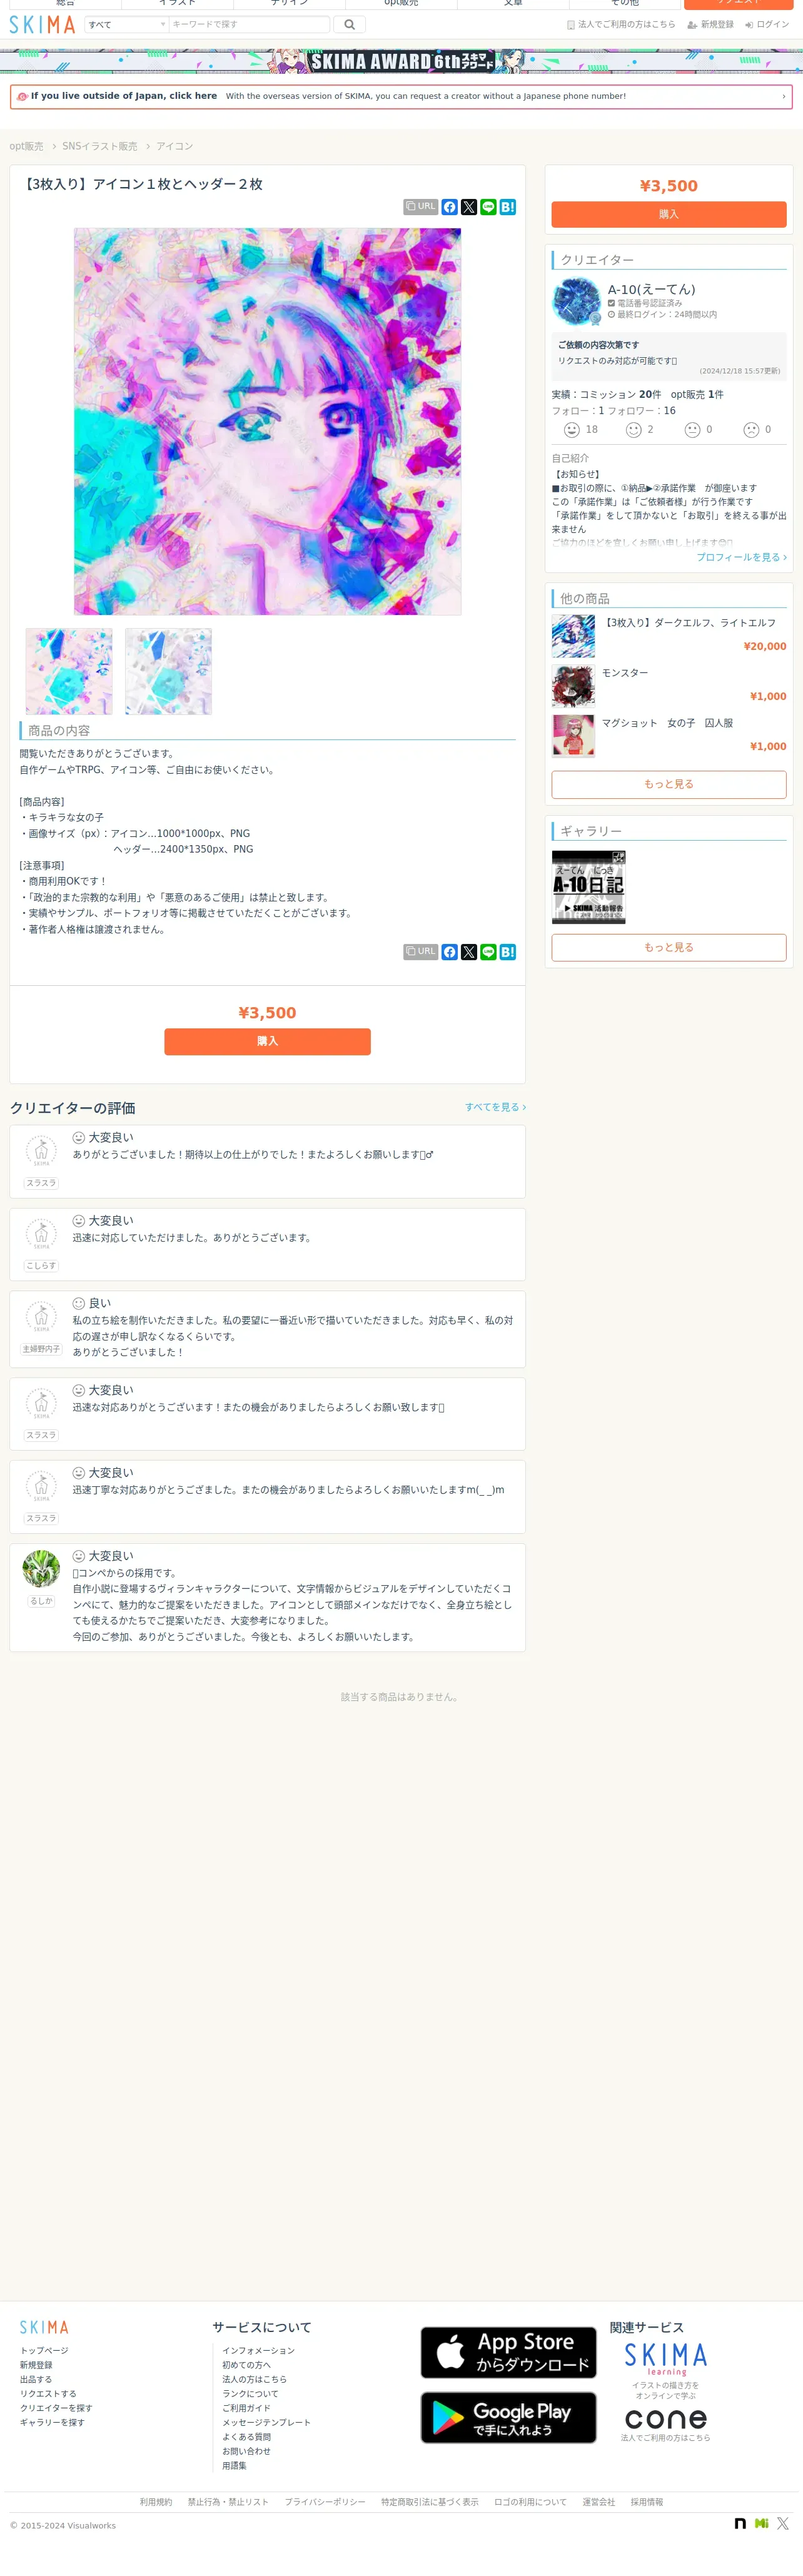Click the footer SKIMA logo
Viewport: 803px width, 2576px height.
(x=44, y=2328)
